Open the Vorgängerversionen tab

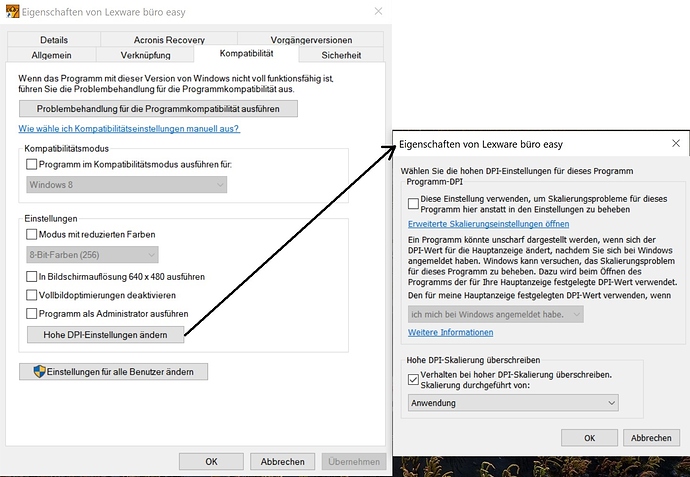pyautogui.click(x=311, y=40)
